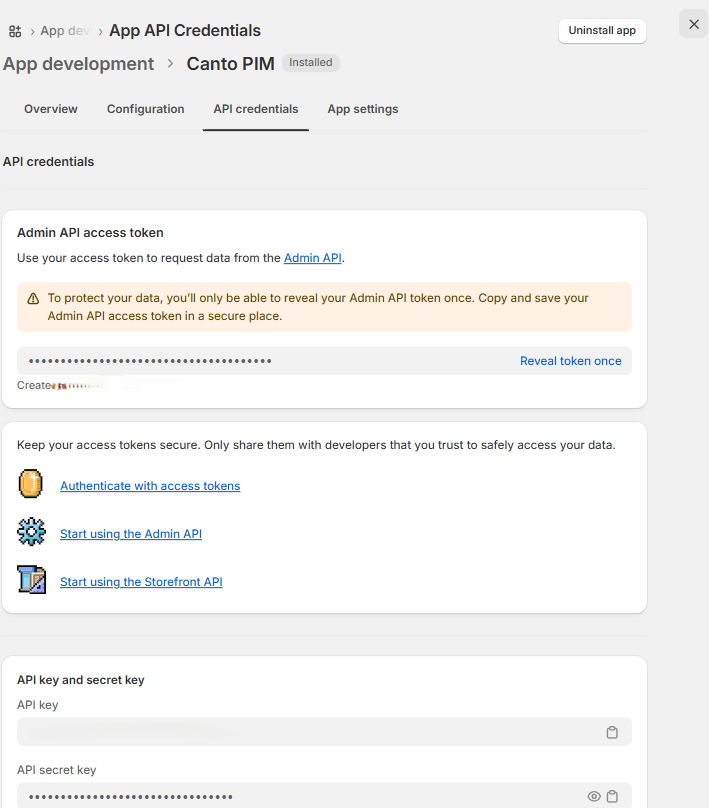Click the apps grid breadcrumb icon
Image resolution: width=709 pixels, height=808 pixels.
point(15,31)
